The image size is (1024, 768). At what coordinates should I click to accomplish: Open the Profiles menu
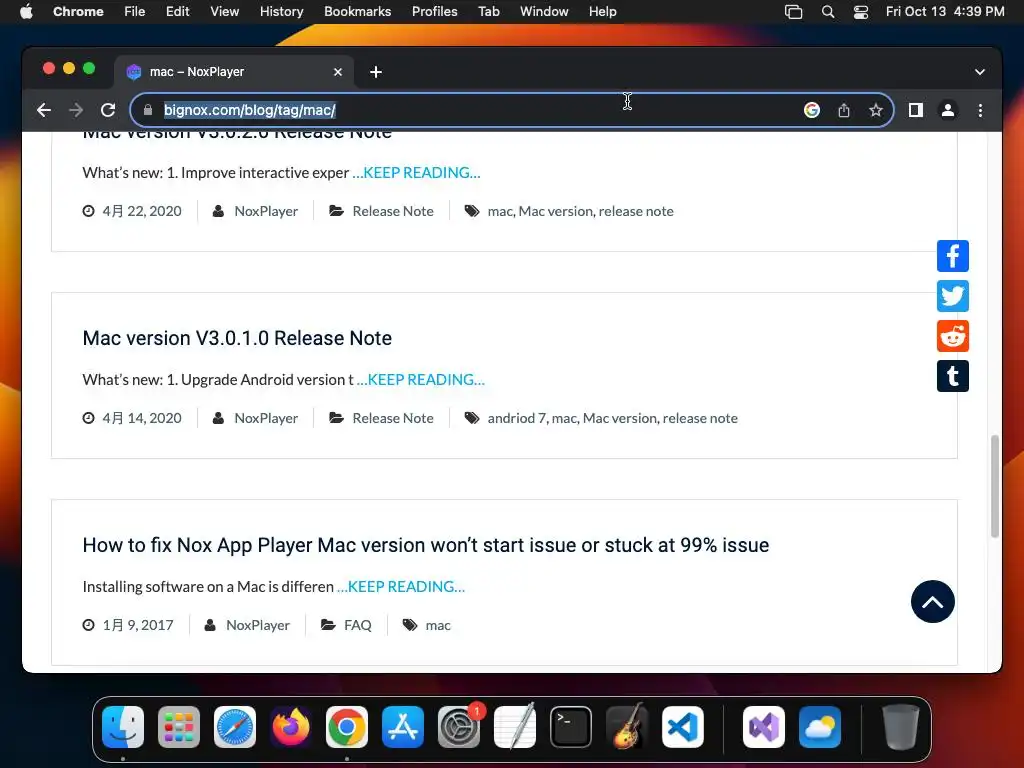pos(434,12)
